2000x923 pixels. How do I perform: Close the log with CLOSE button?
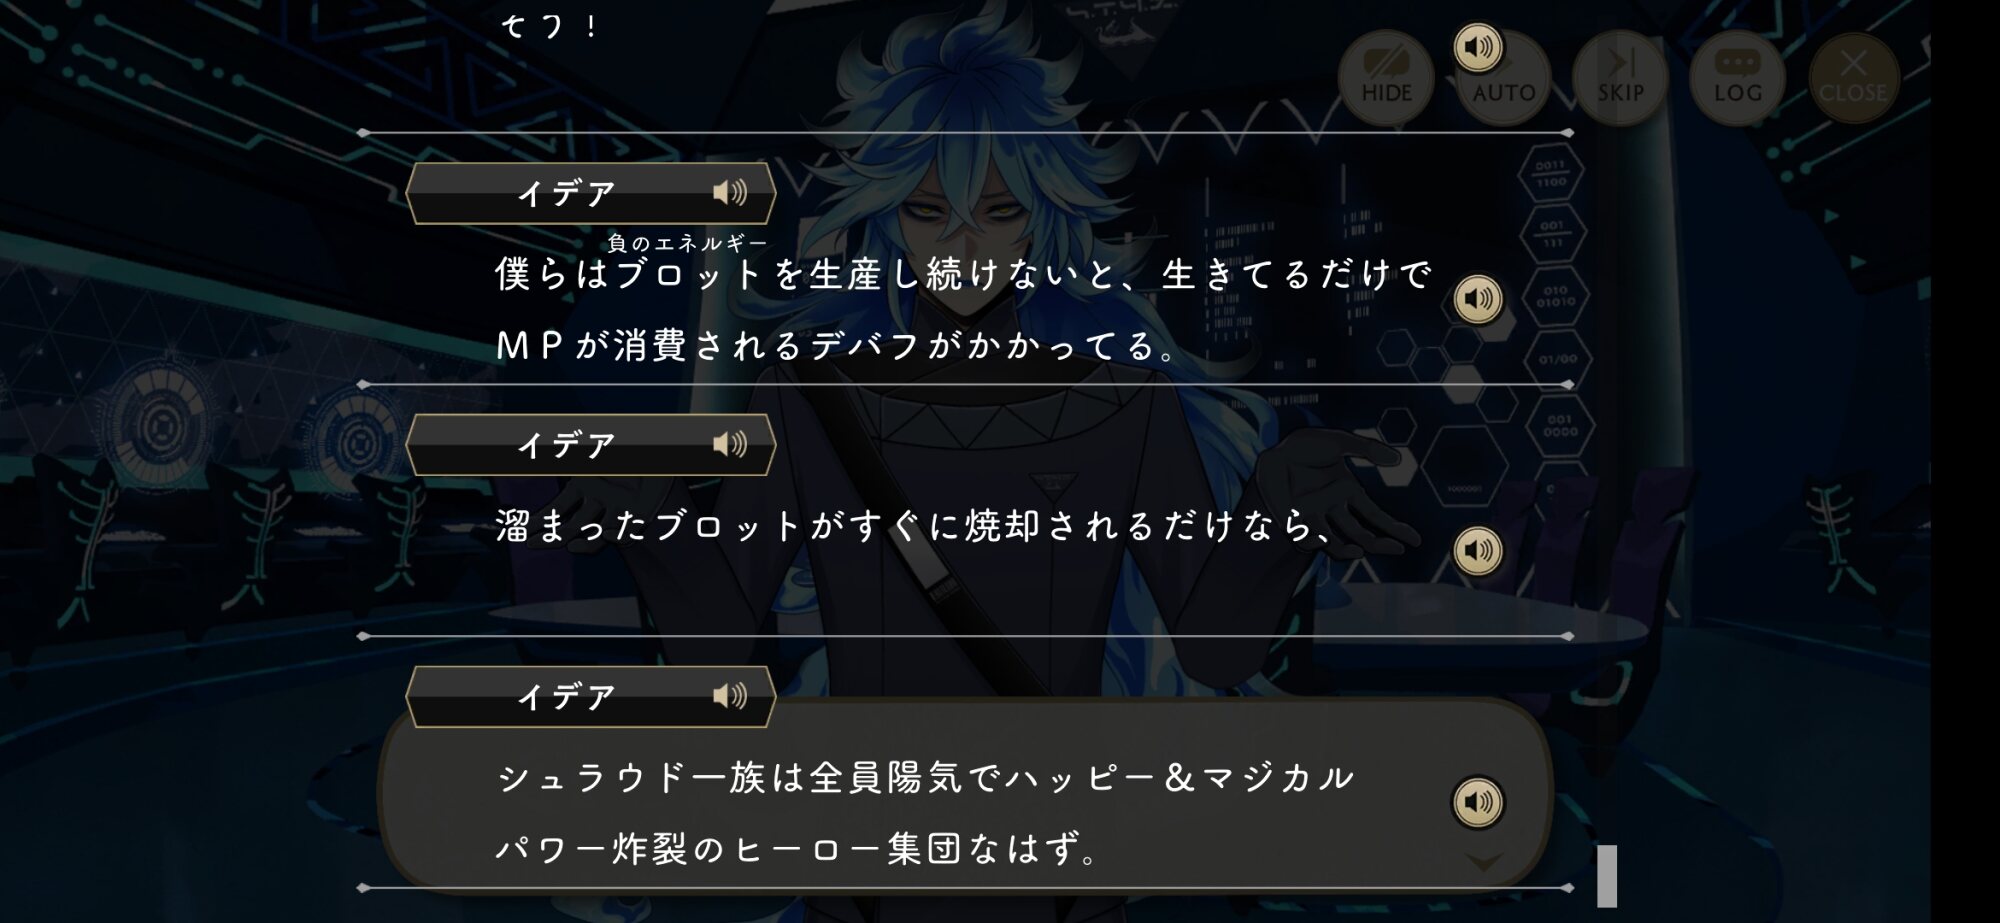[1853, 78]
